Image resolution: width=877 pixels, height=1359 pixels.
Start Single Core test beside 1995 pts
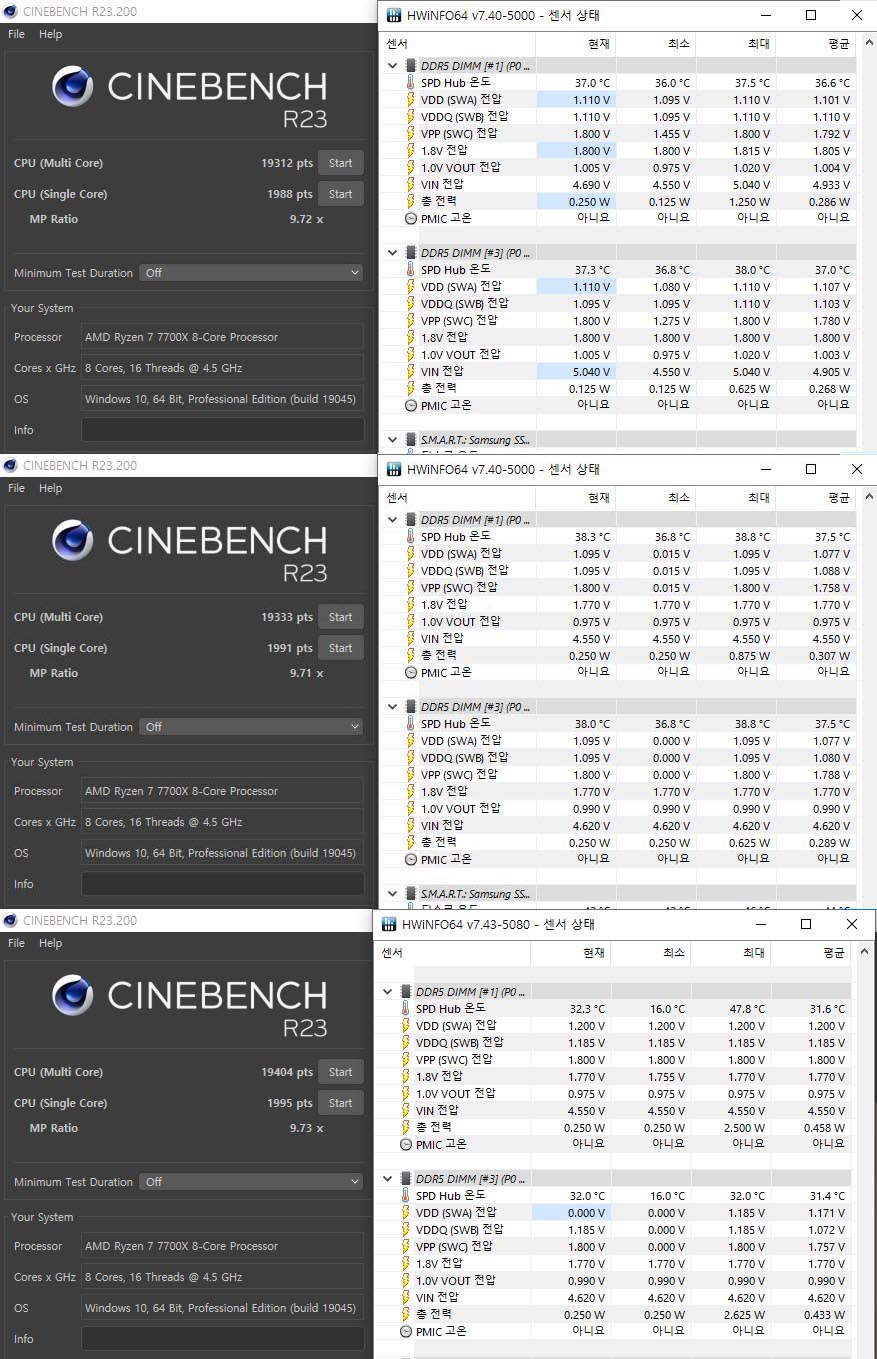click(340, 1103)
